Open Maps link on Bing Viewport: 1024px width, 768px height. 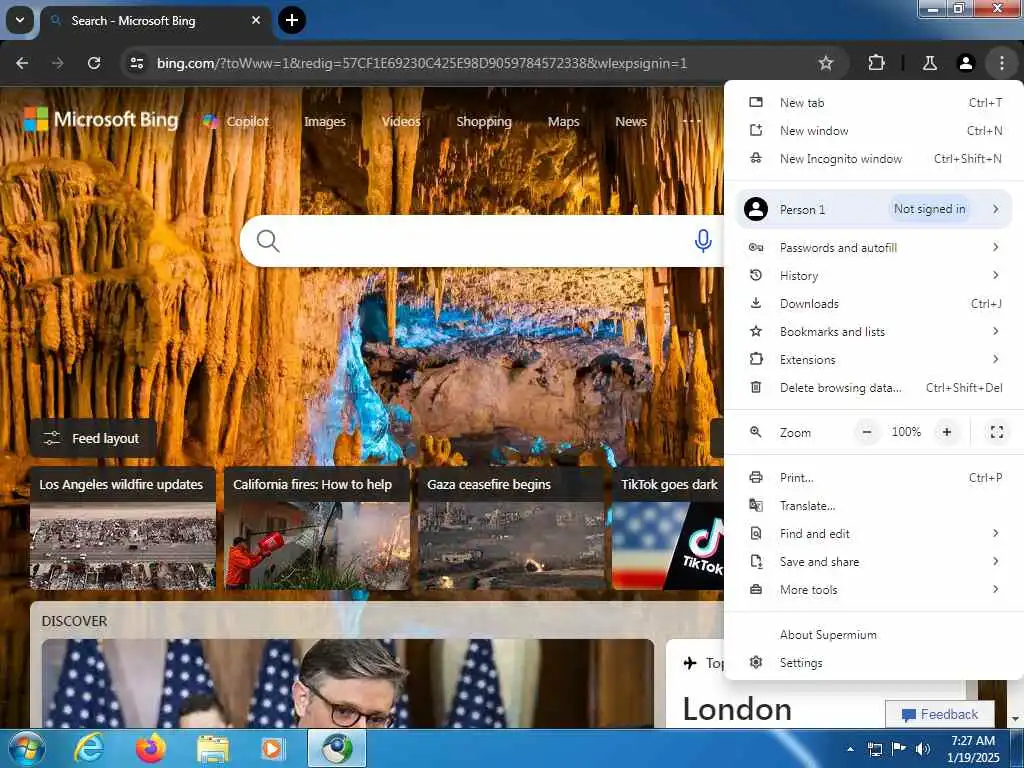click(x=564, y=121)
